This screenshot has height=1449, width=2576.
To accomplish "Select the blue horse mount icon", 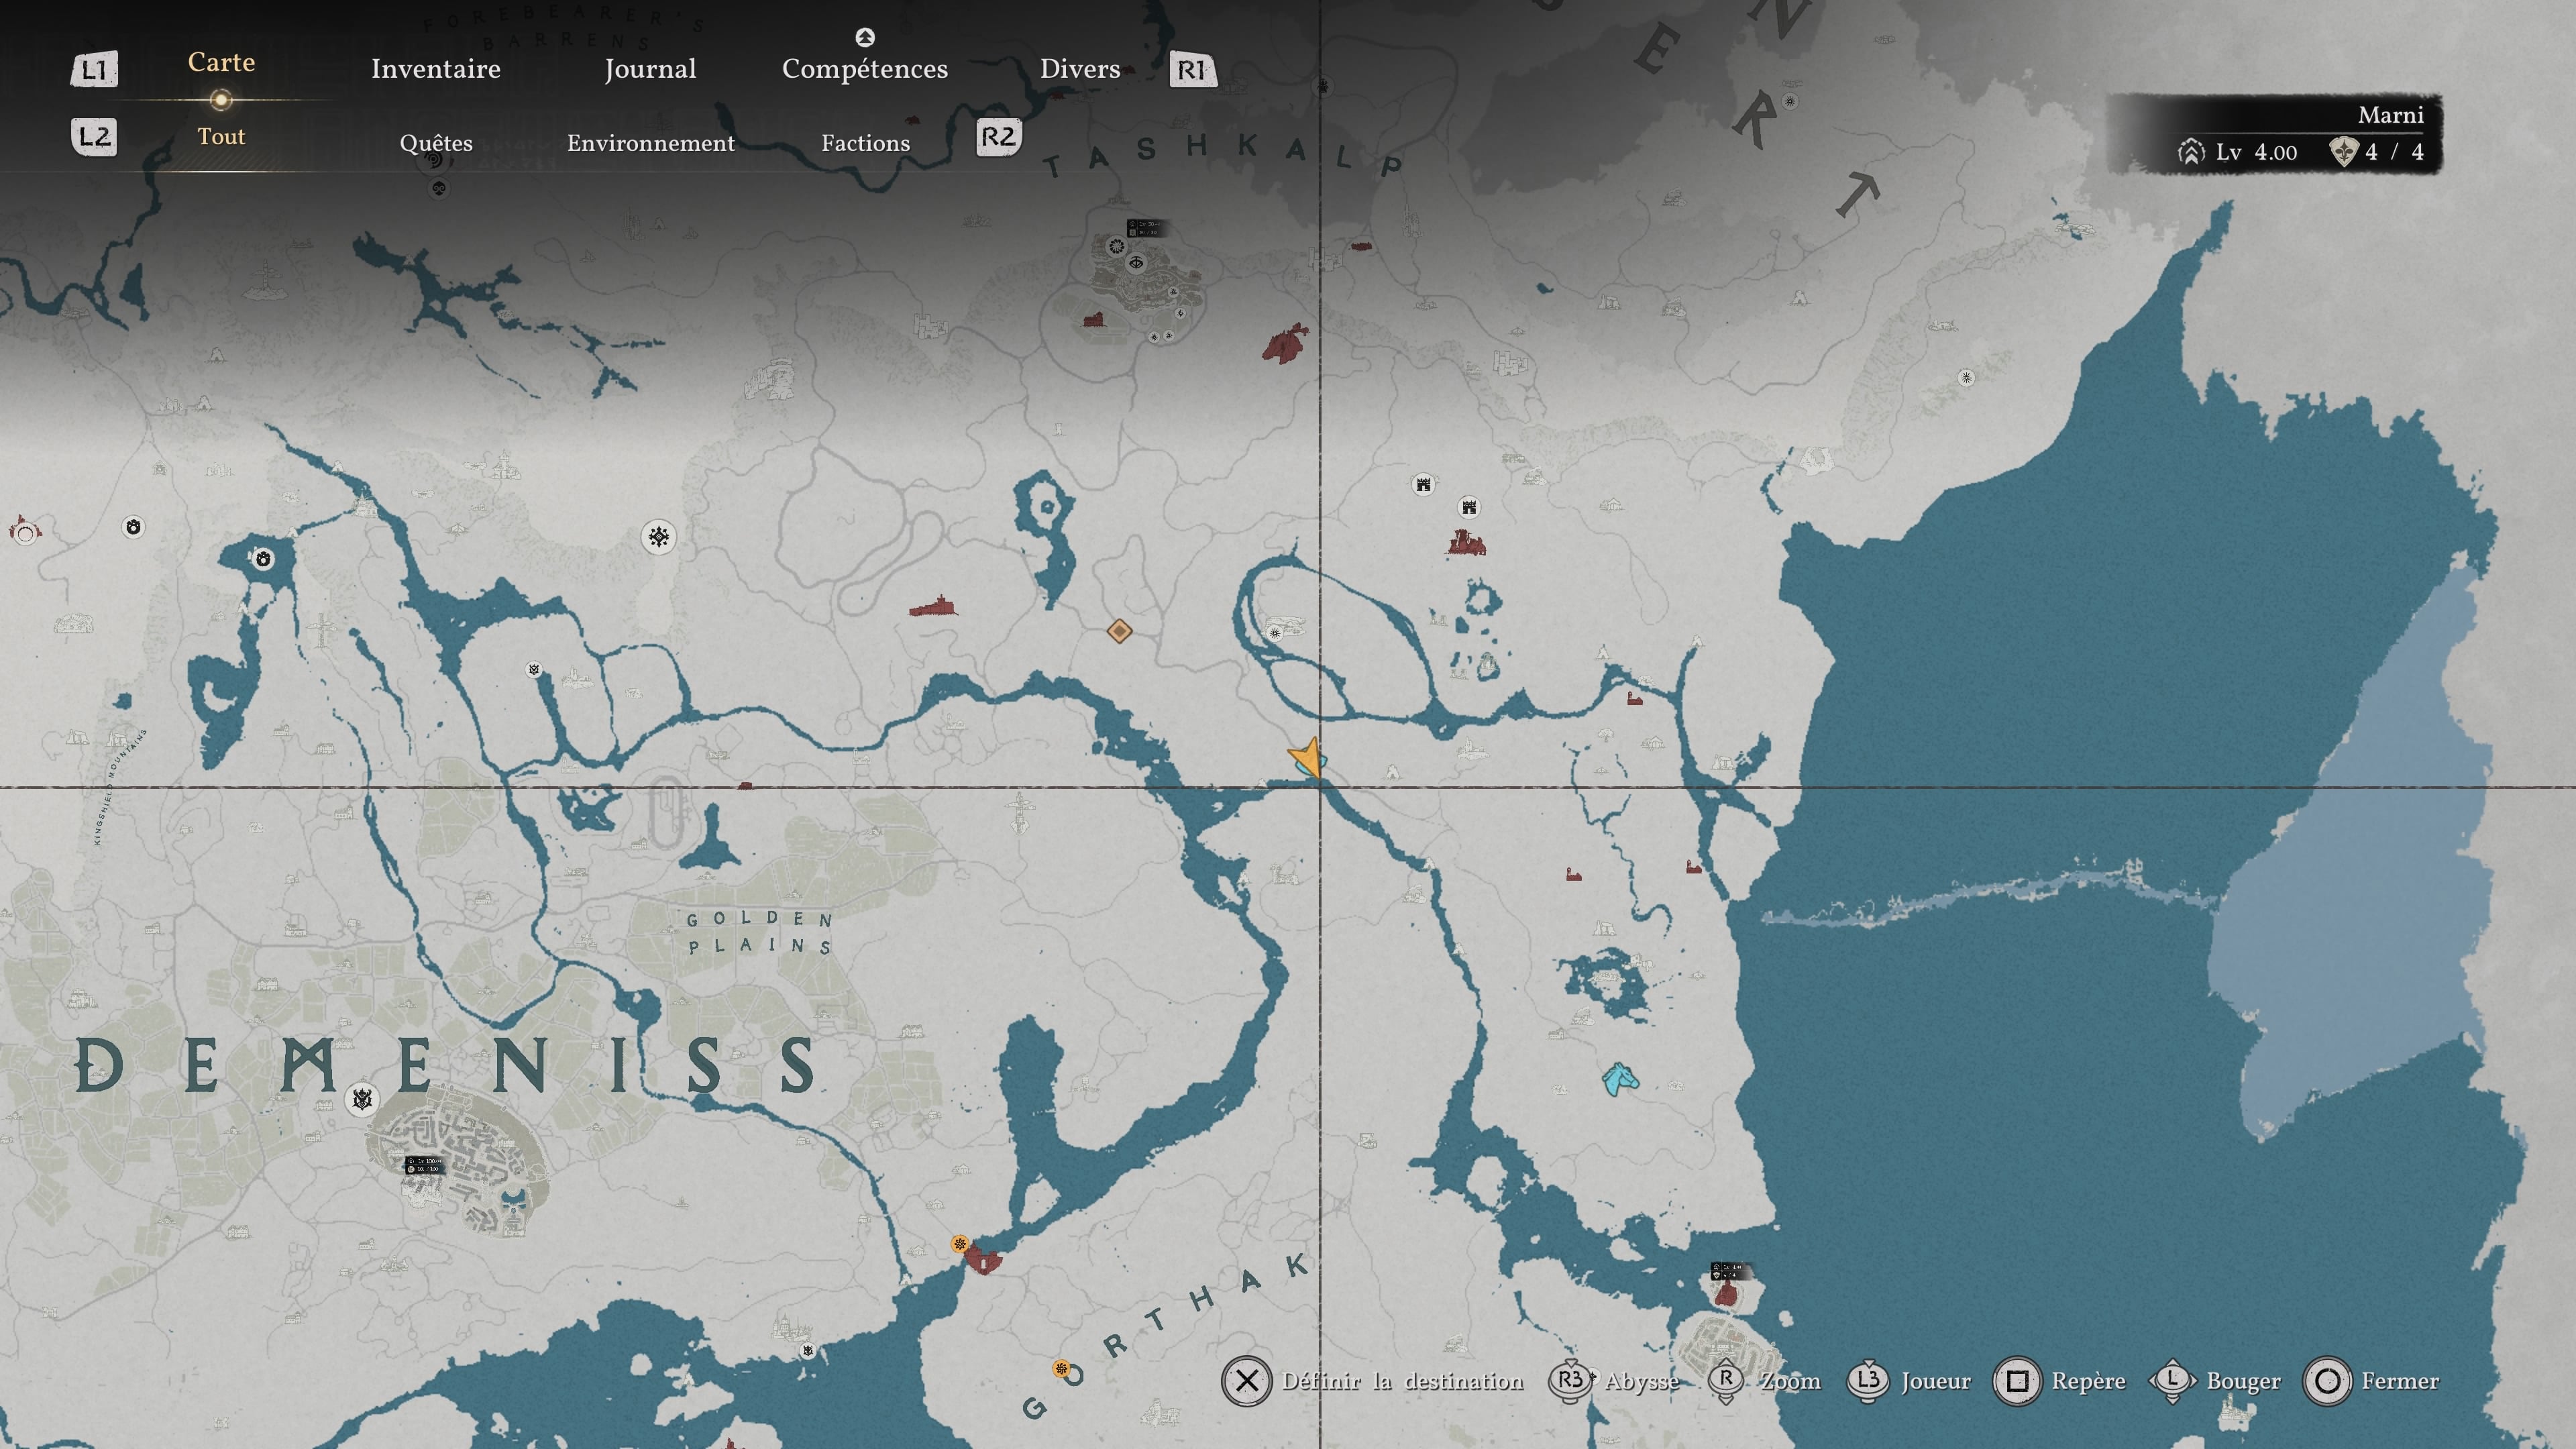I will pos(1620,1079).
